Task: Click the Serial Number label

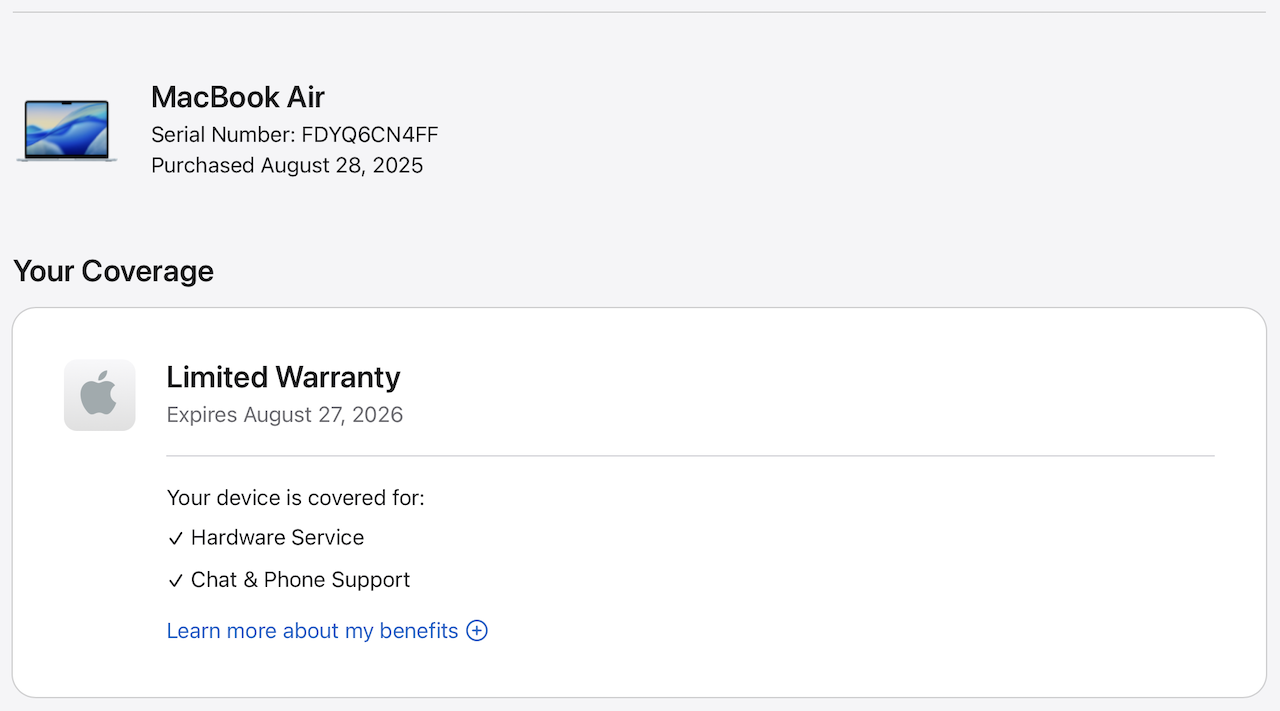Action: 222,135
